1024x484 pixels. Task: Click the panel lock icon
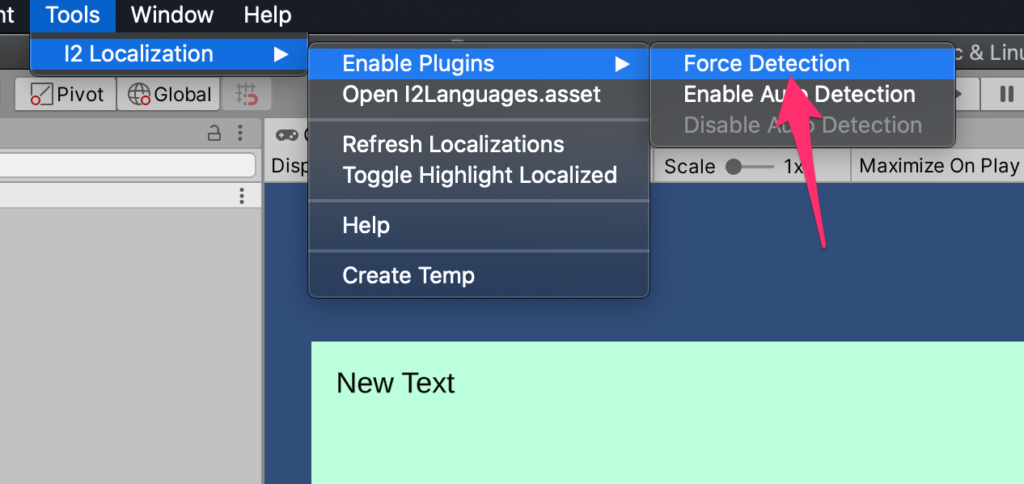pyautogui.click(x=214, y=133)
